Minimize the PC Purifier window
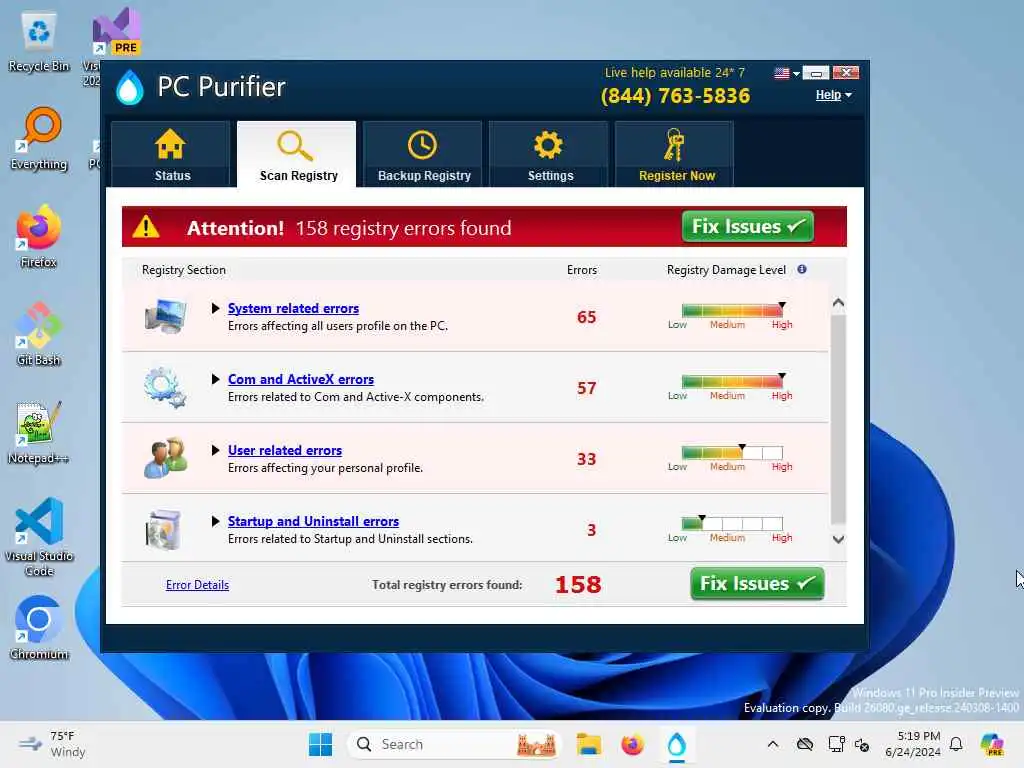This screenshot has height=768, width=1024. point(816,73)
